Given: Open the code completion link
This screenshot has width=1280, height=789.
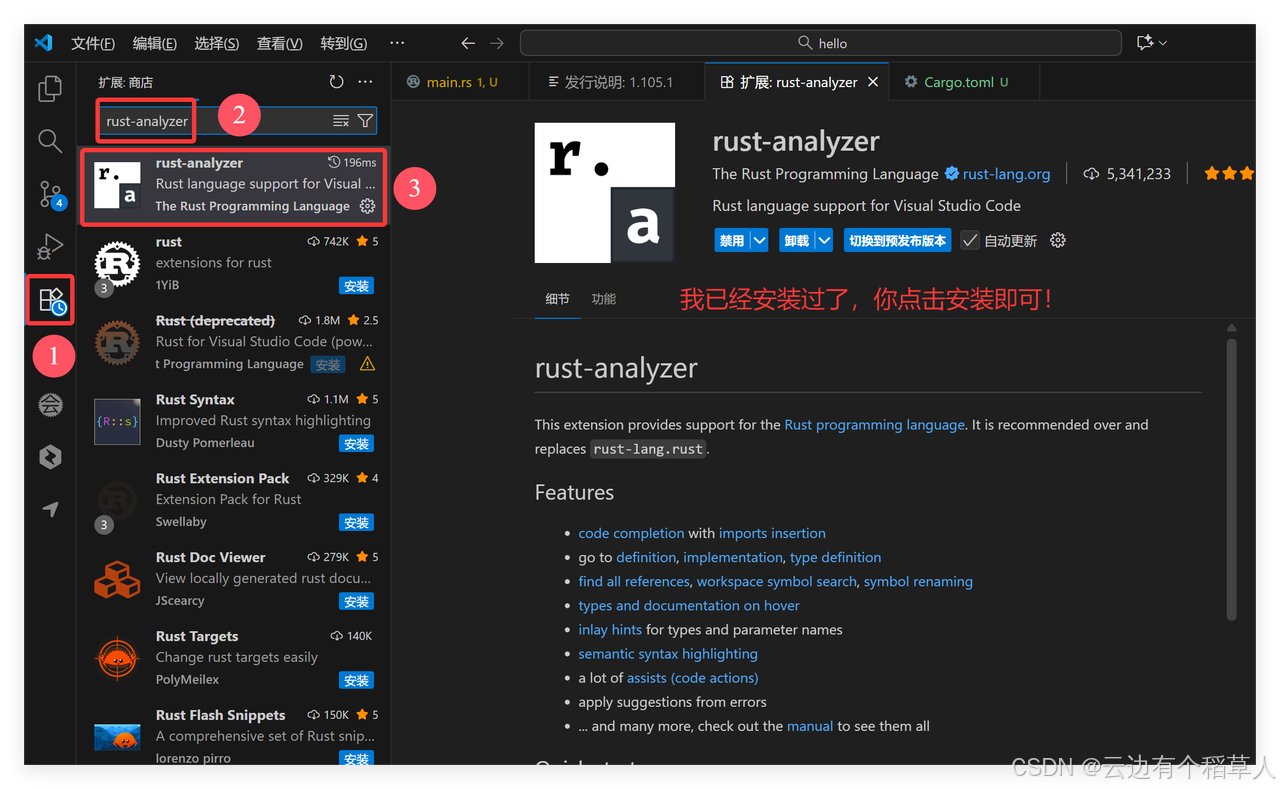Looking at the screenshot, I should click(631, 533).
